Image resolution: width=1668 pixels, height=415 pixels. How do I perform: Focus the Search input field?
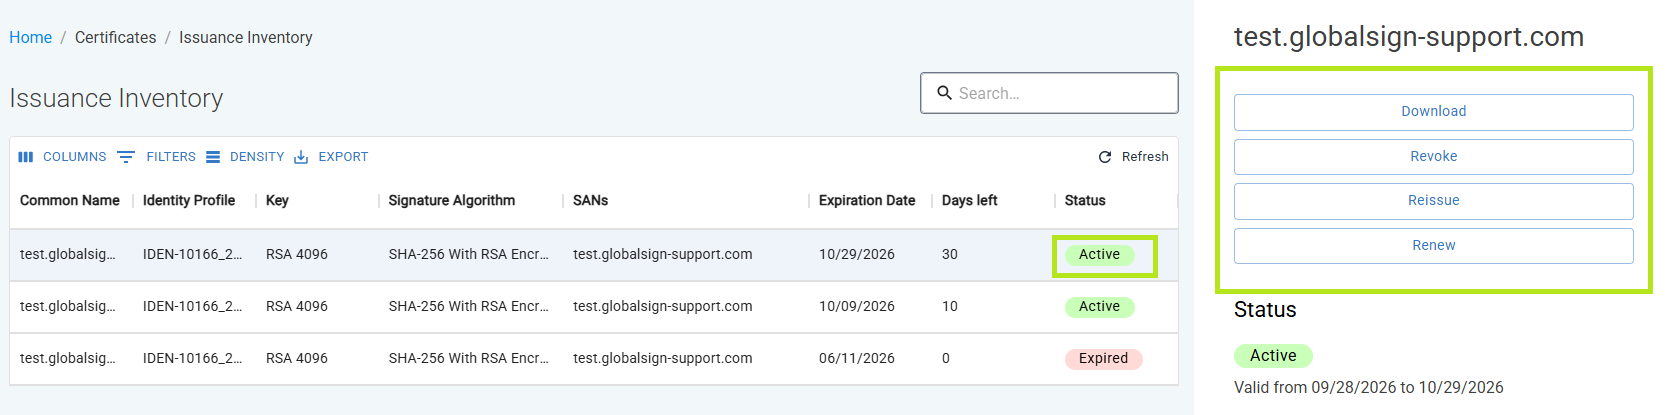pos(1049,93)
